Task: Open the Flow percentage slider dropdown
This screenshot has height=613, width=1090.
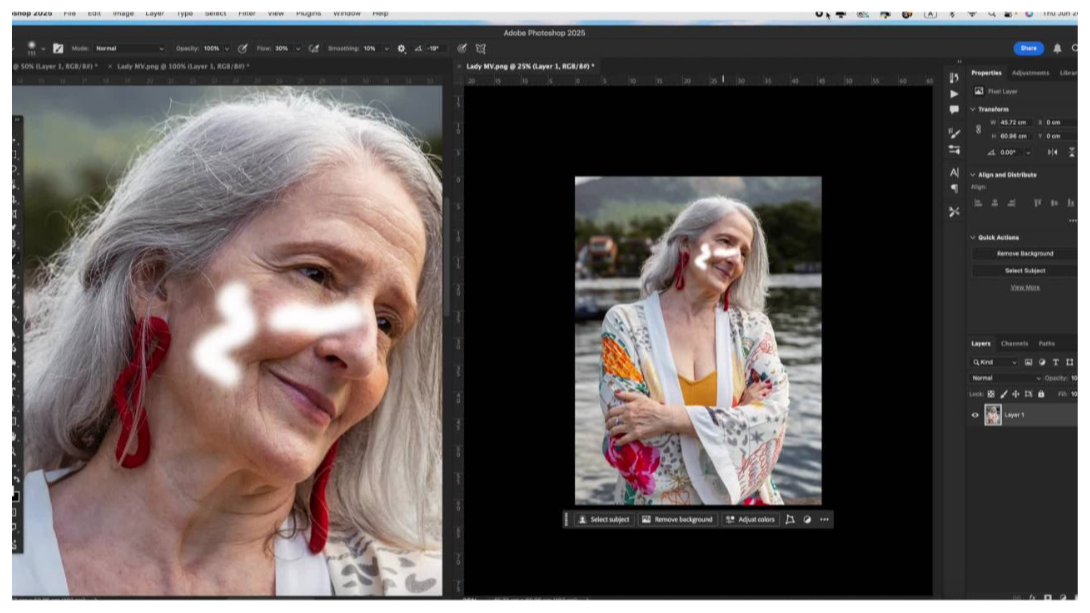Action: click(299, 48)
